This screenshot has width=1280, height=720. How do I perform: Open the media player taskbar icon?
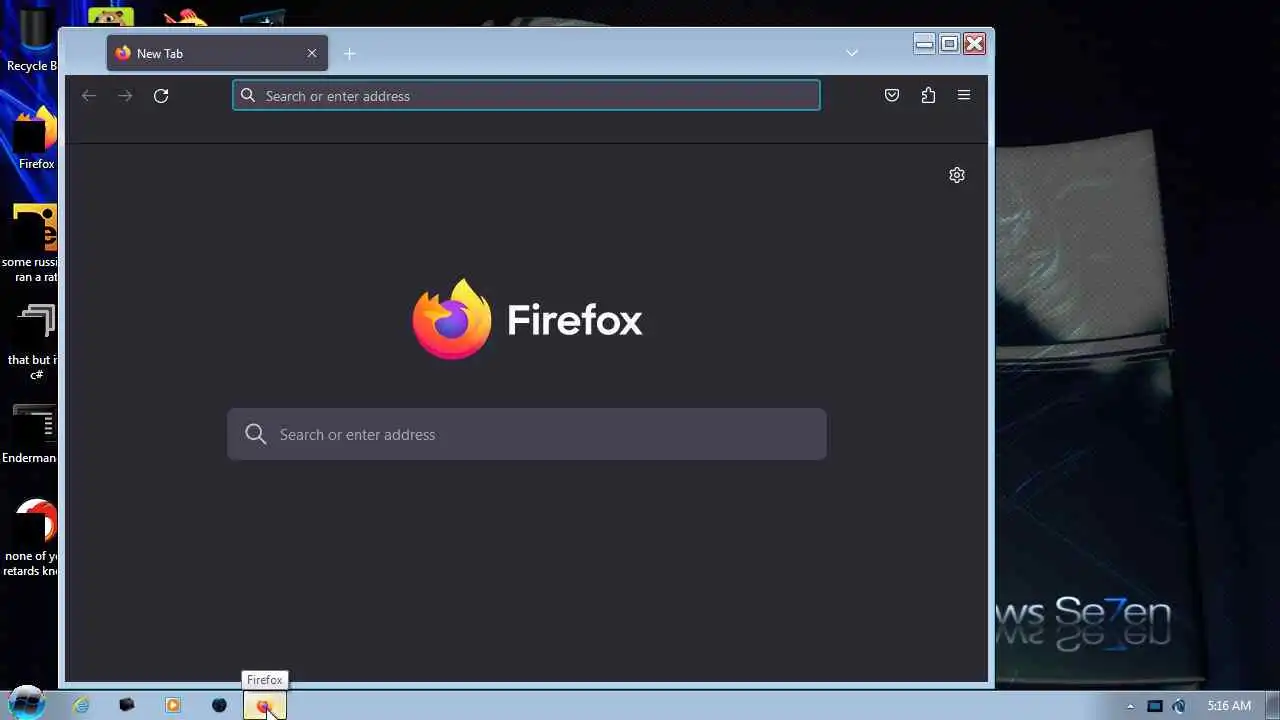pos(173,705)
